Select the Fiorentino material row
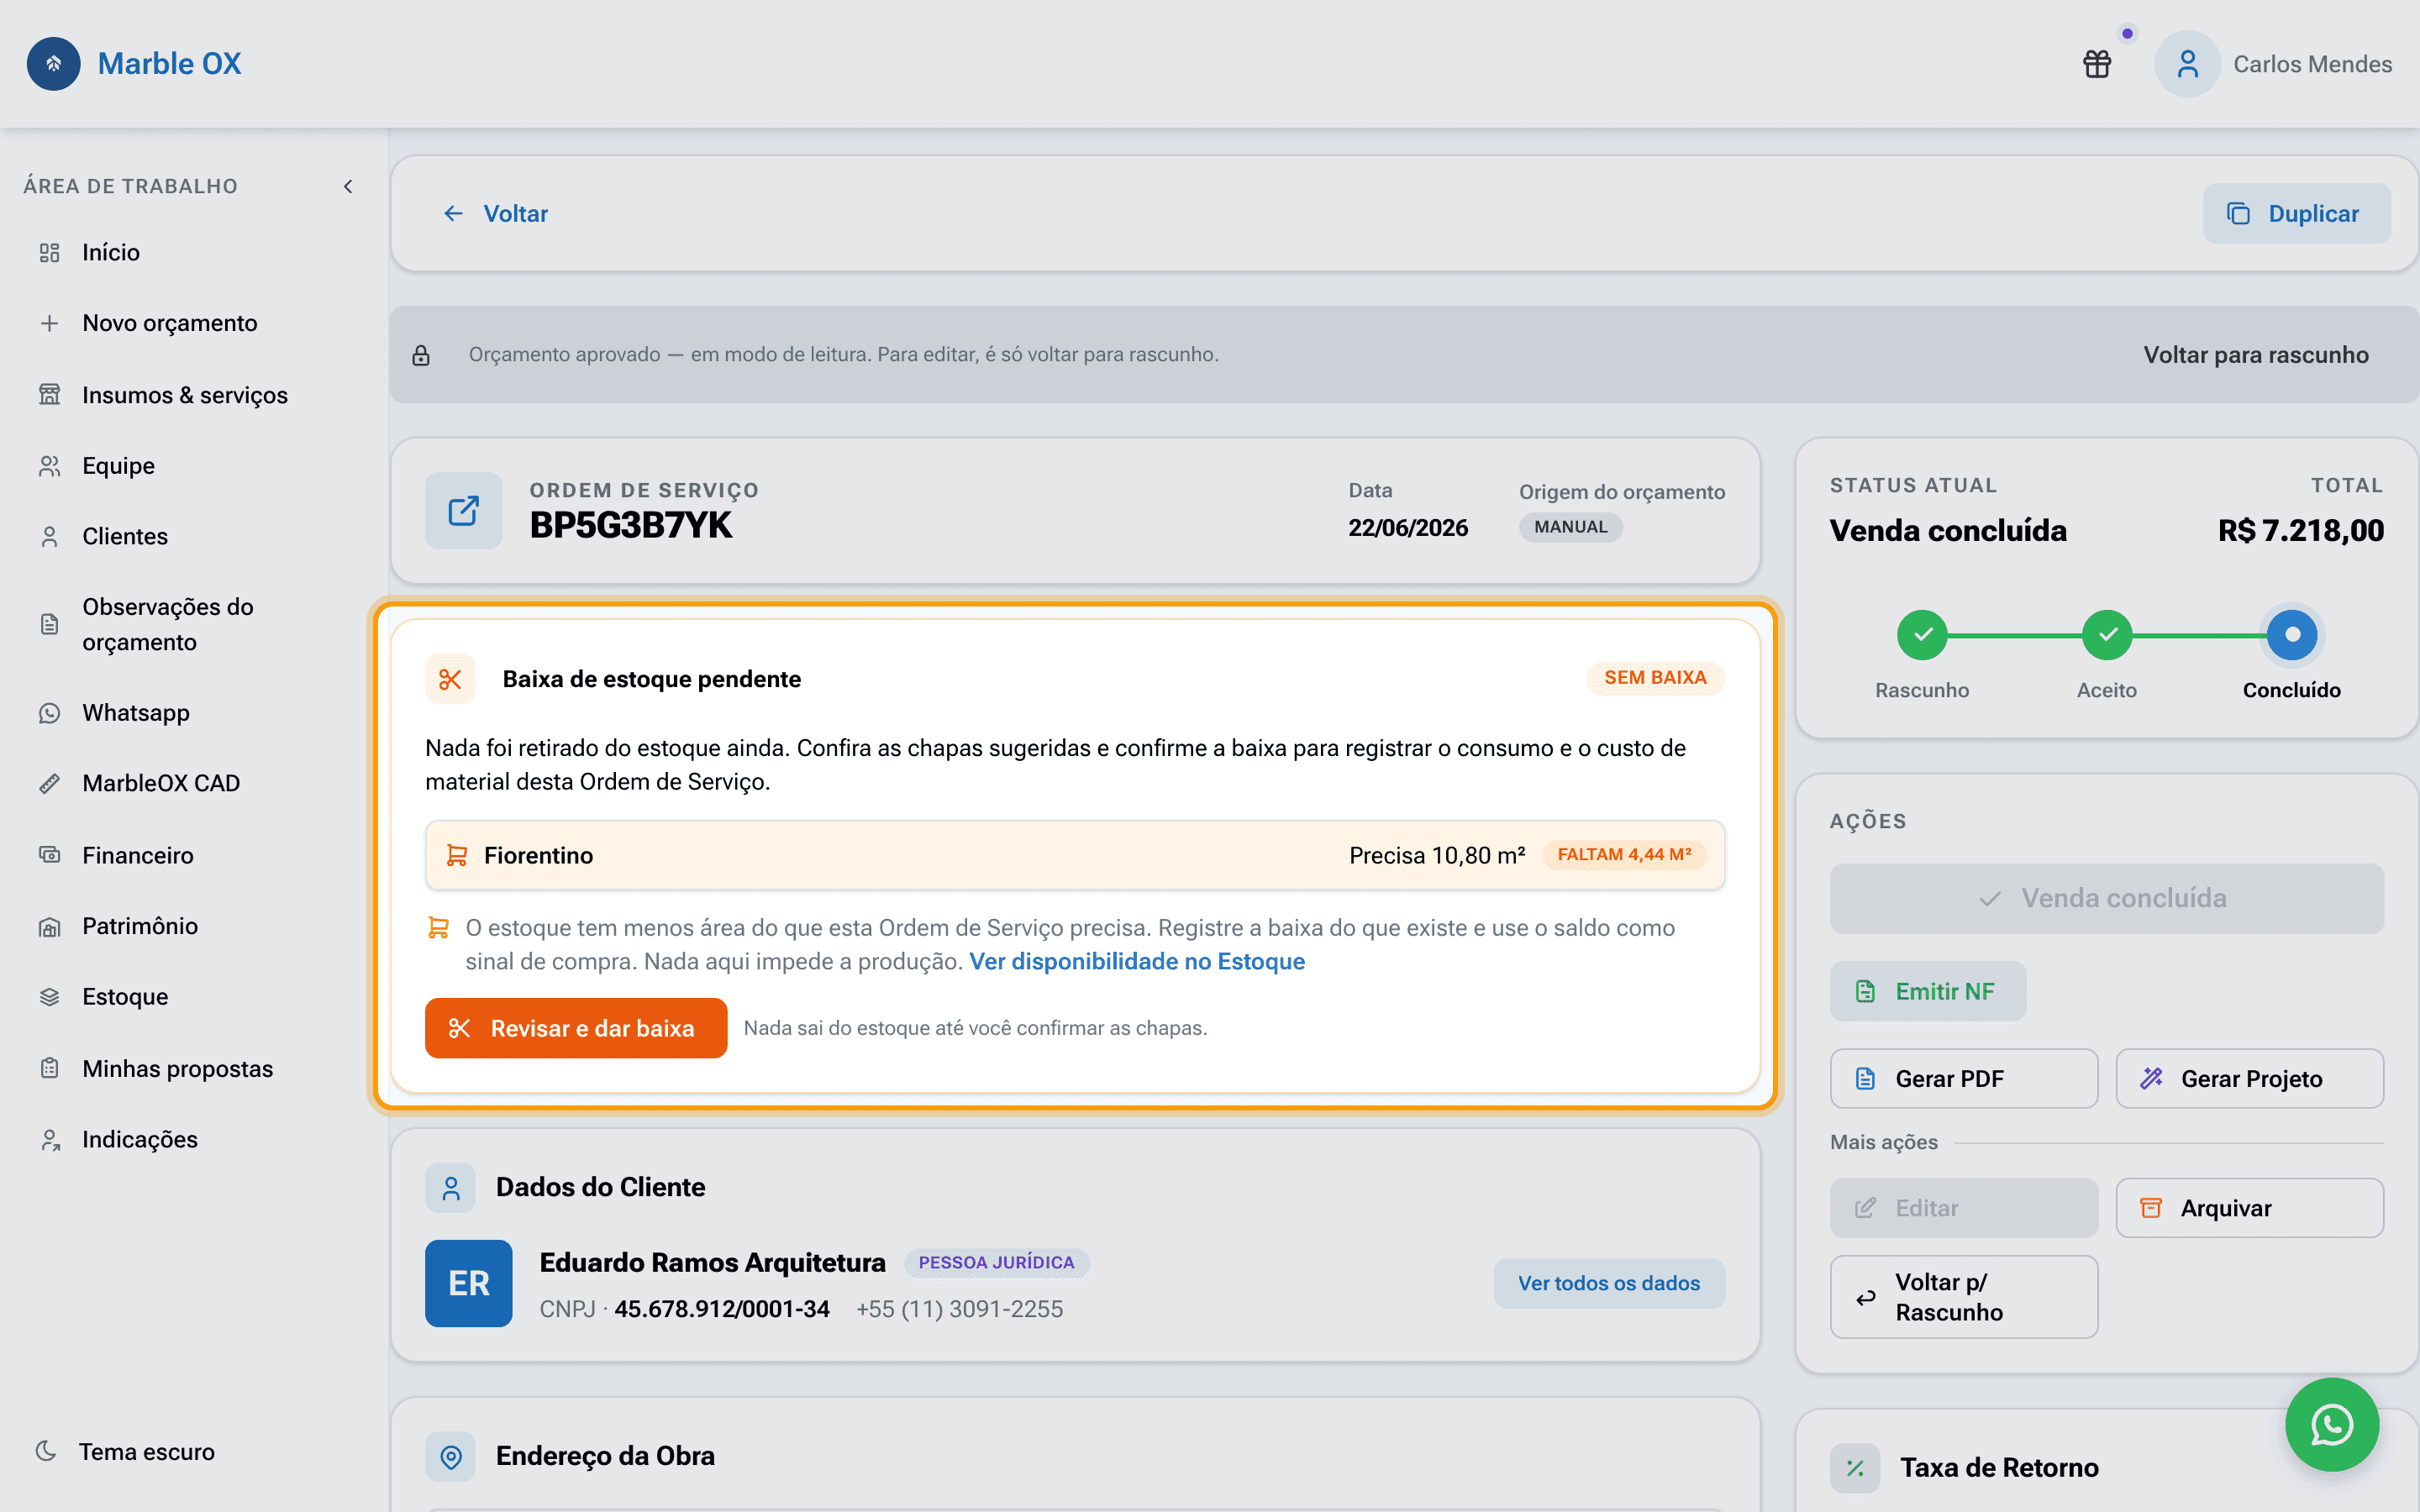The height and width of the screenshot is (1512, 2420). coord(1075,856)
